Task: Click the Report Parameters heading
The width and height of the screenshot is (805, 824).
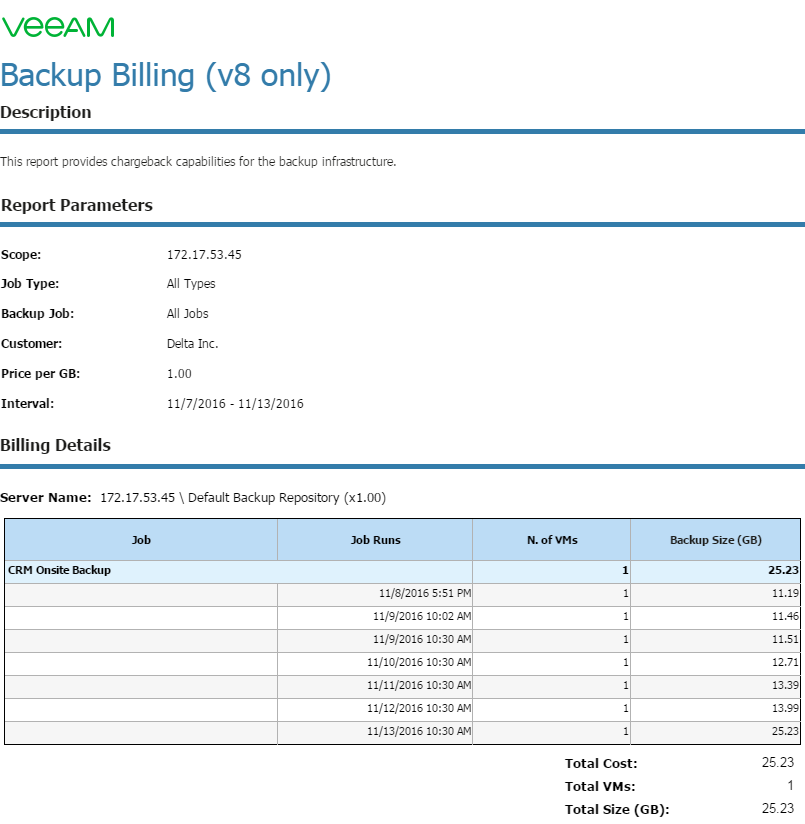Action: (77, 205)
